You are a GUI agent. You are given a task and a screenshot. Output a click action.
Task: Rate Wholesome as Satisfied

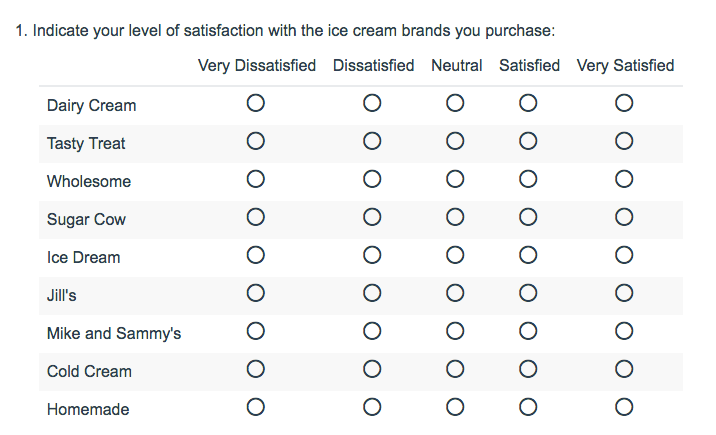[x=528, y=179]
